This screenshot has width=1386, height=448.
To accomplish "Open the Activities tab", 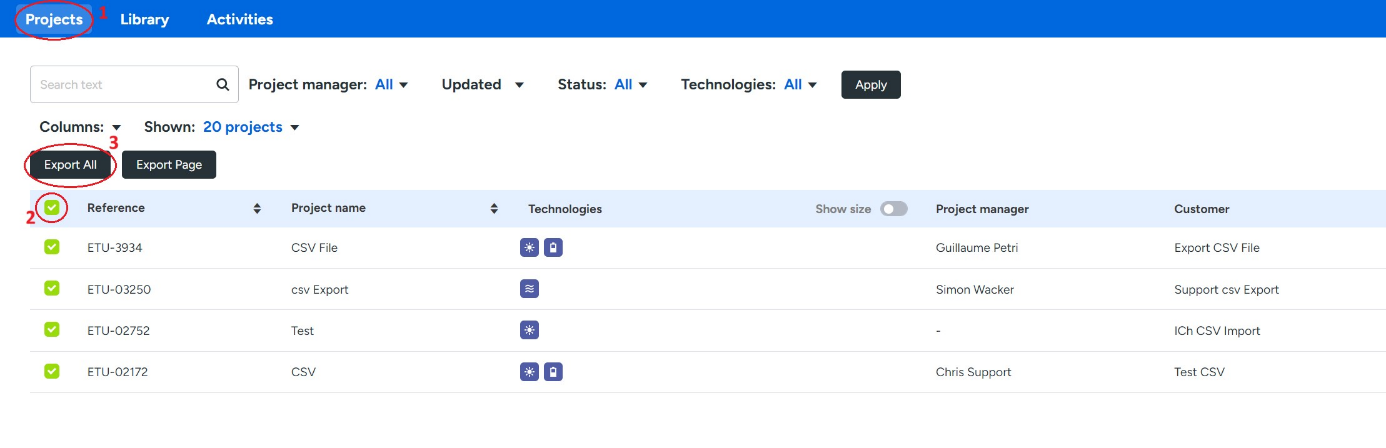I will (239, 19).
